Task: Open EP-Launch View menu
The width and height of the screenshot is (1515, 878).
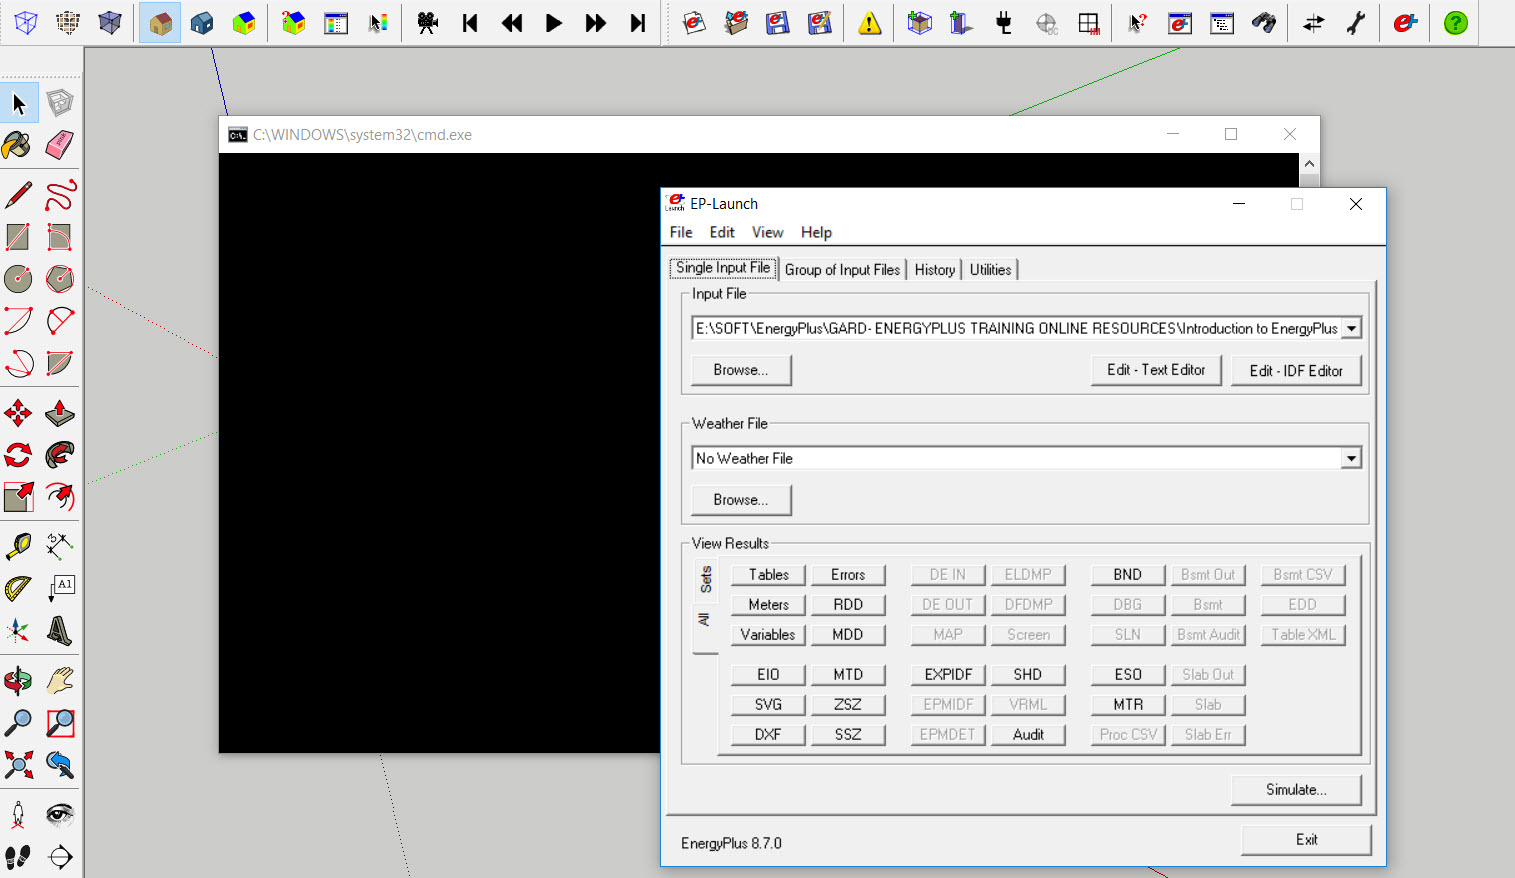Action: (x=768, y=232)
